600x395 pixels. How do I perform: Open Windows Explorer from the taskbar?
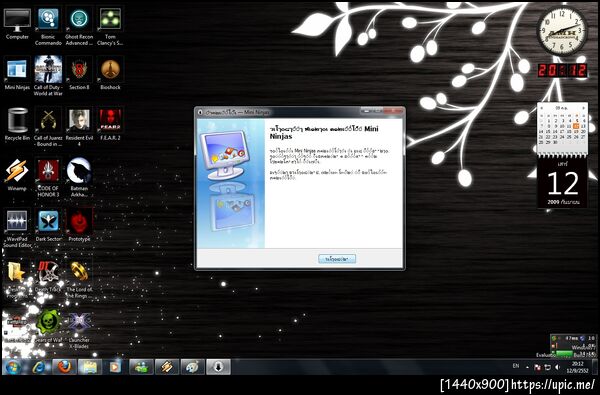click(90, 367)
